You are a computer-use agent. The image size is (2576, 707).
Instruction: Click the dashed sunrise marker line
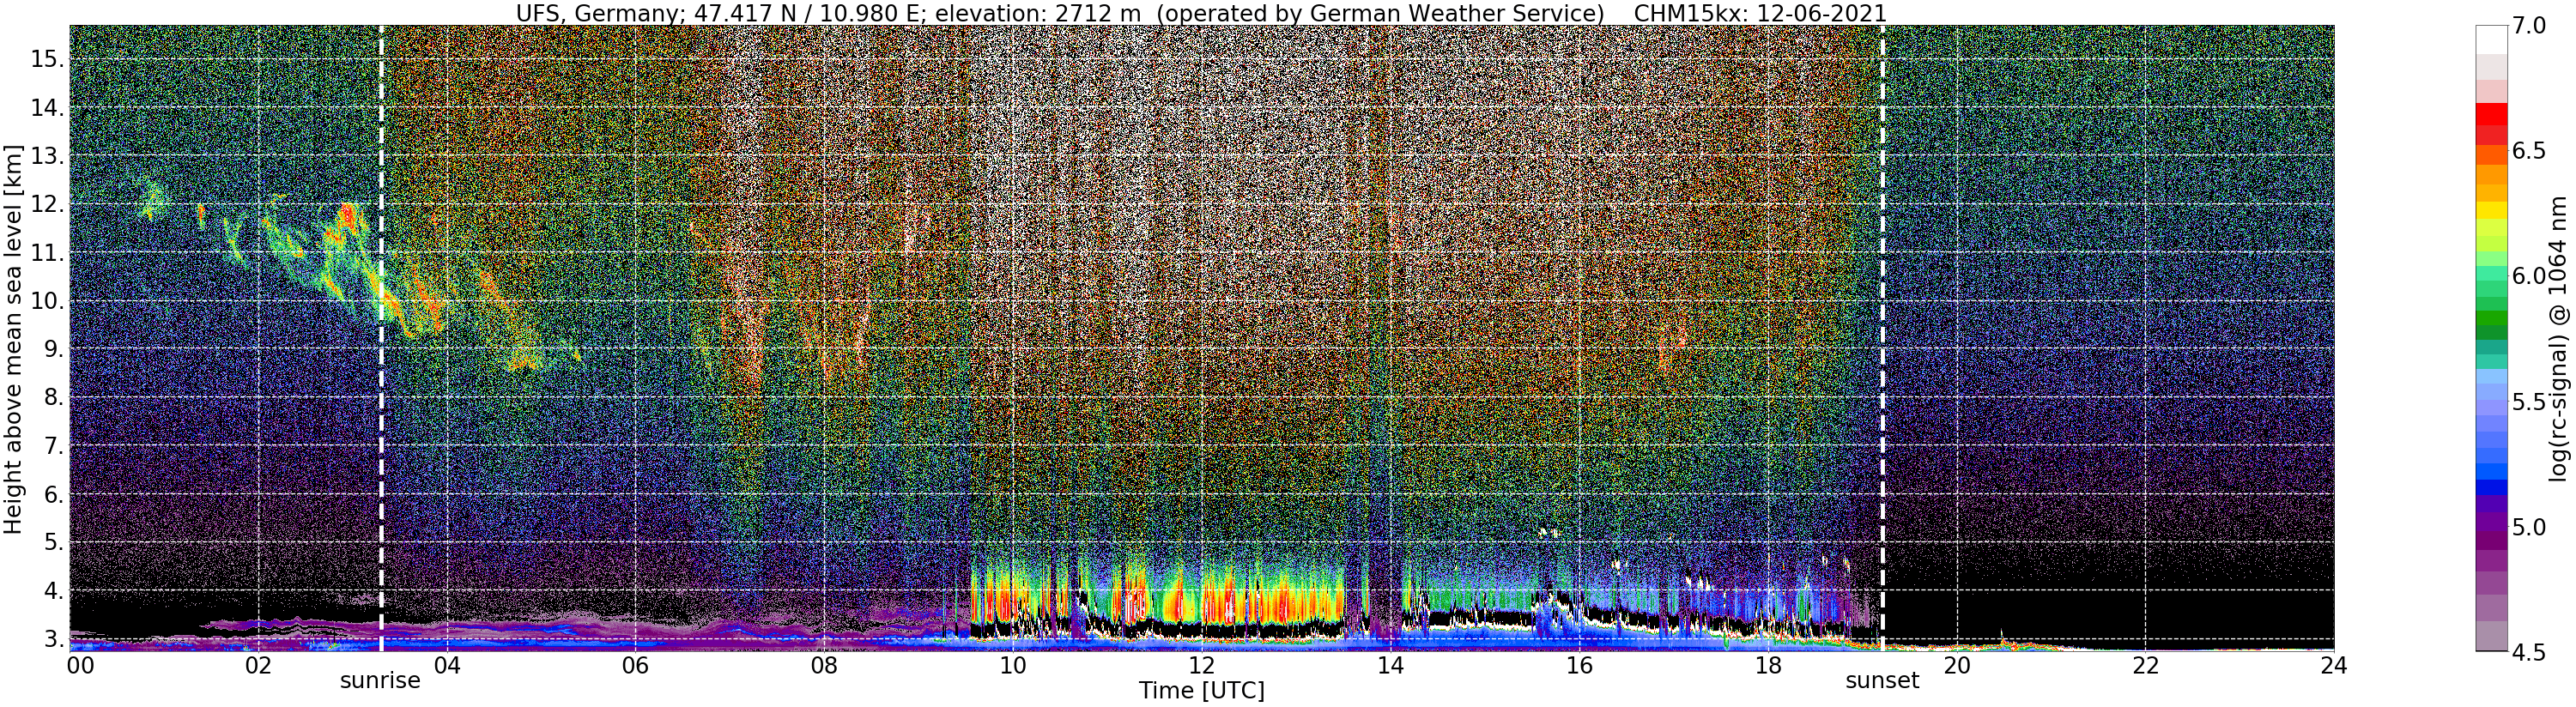point(381,338)
